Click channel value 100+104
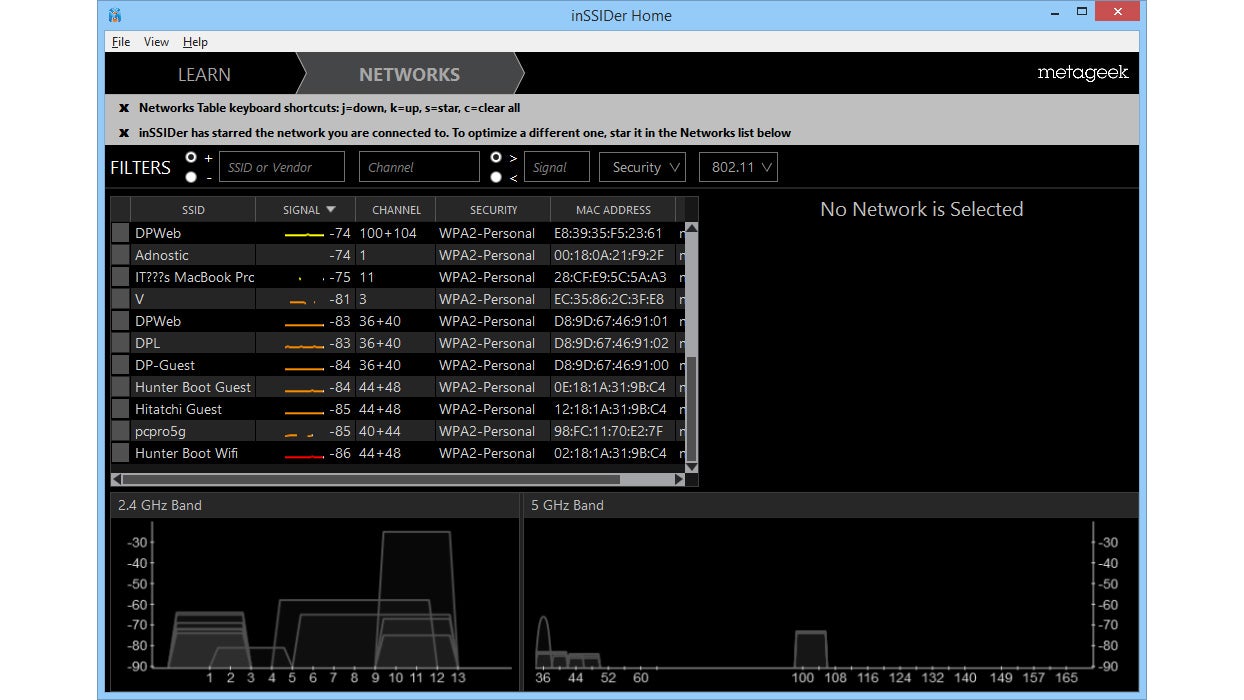1244x700 pixels. [x=388, y=233]
